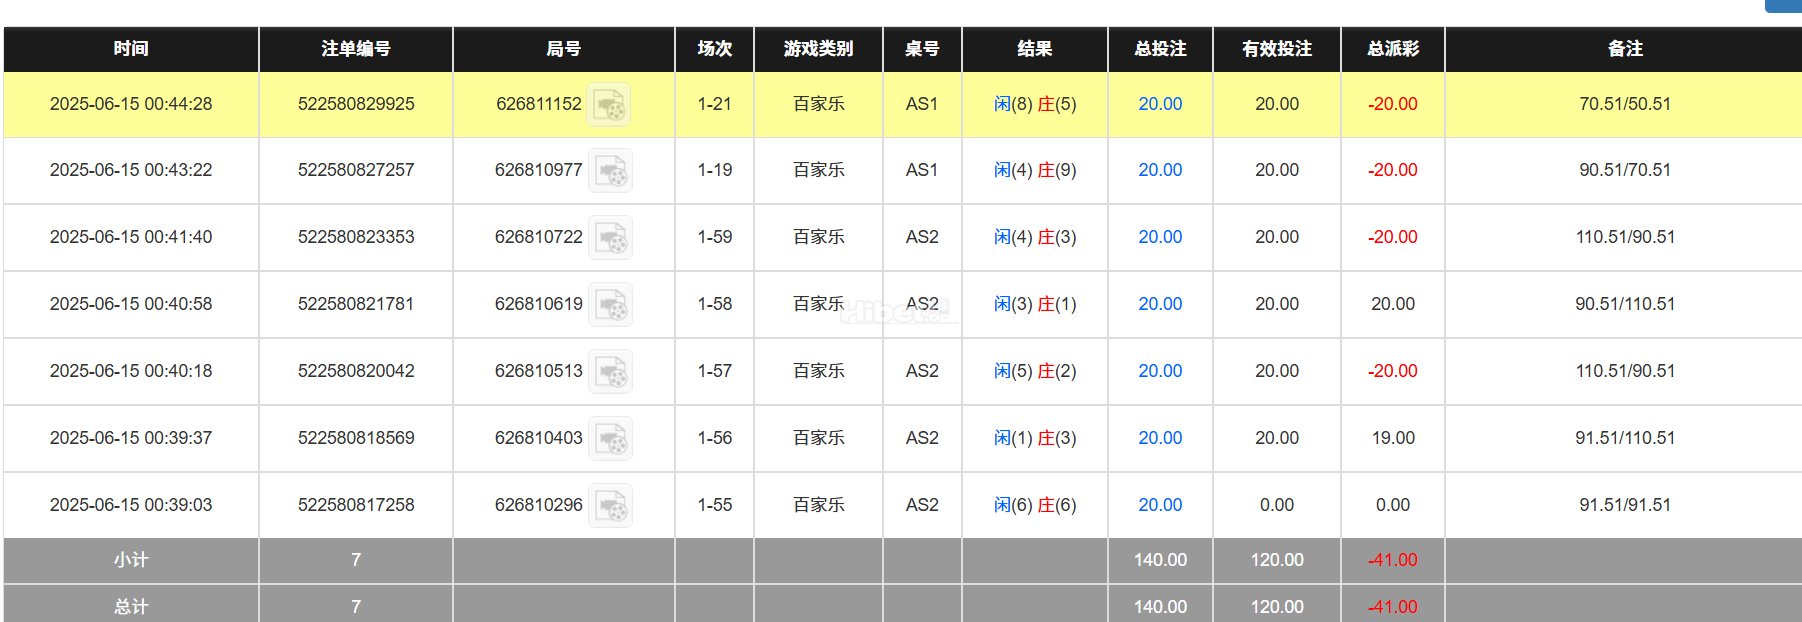
Task: Open replay icon for round 626810722
Action: (609, 238)
